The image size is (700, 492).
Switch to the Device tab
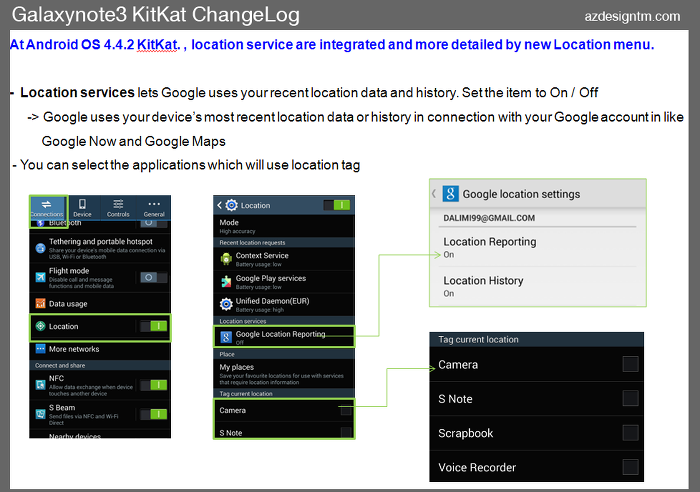(83, 208)
